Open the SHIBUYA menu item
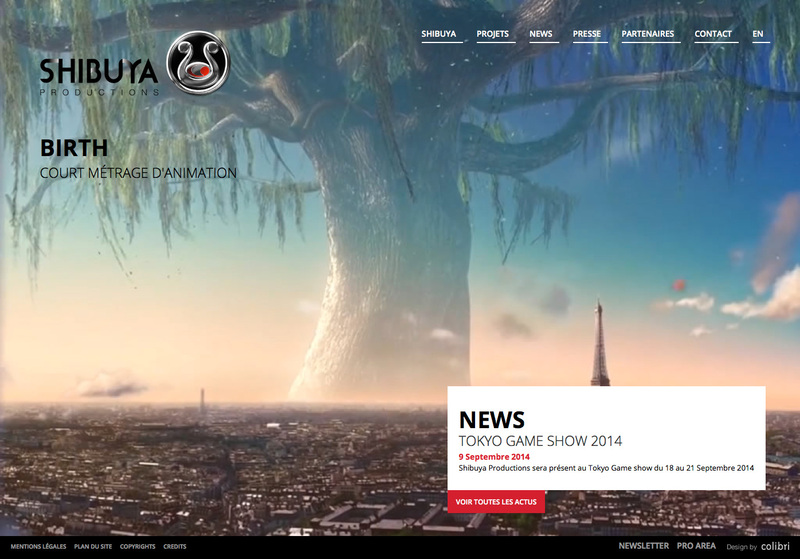 click(x=439, y=34)
